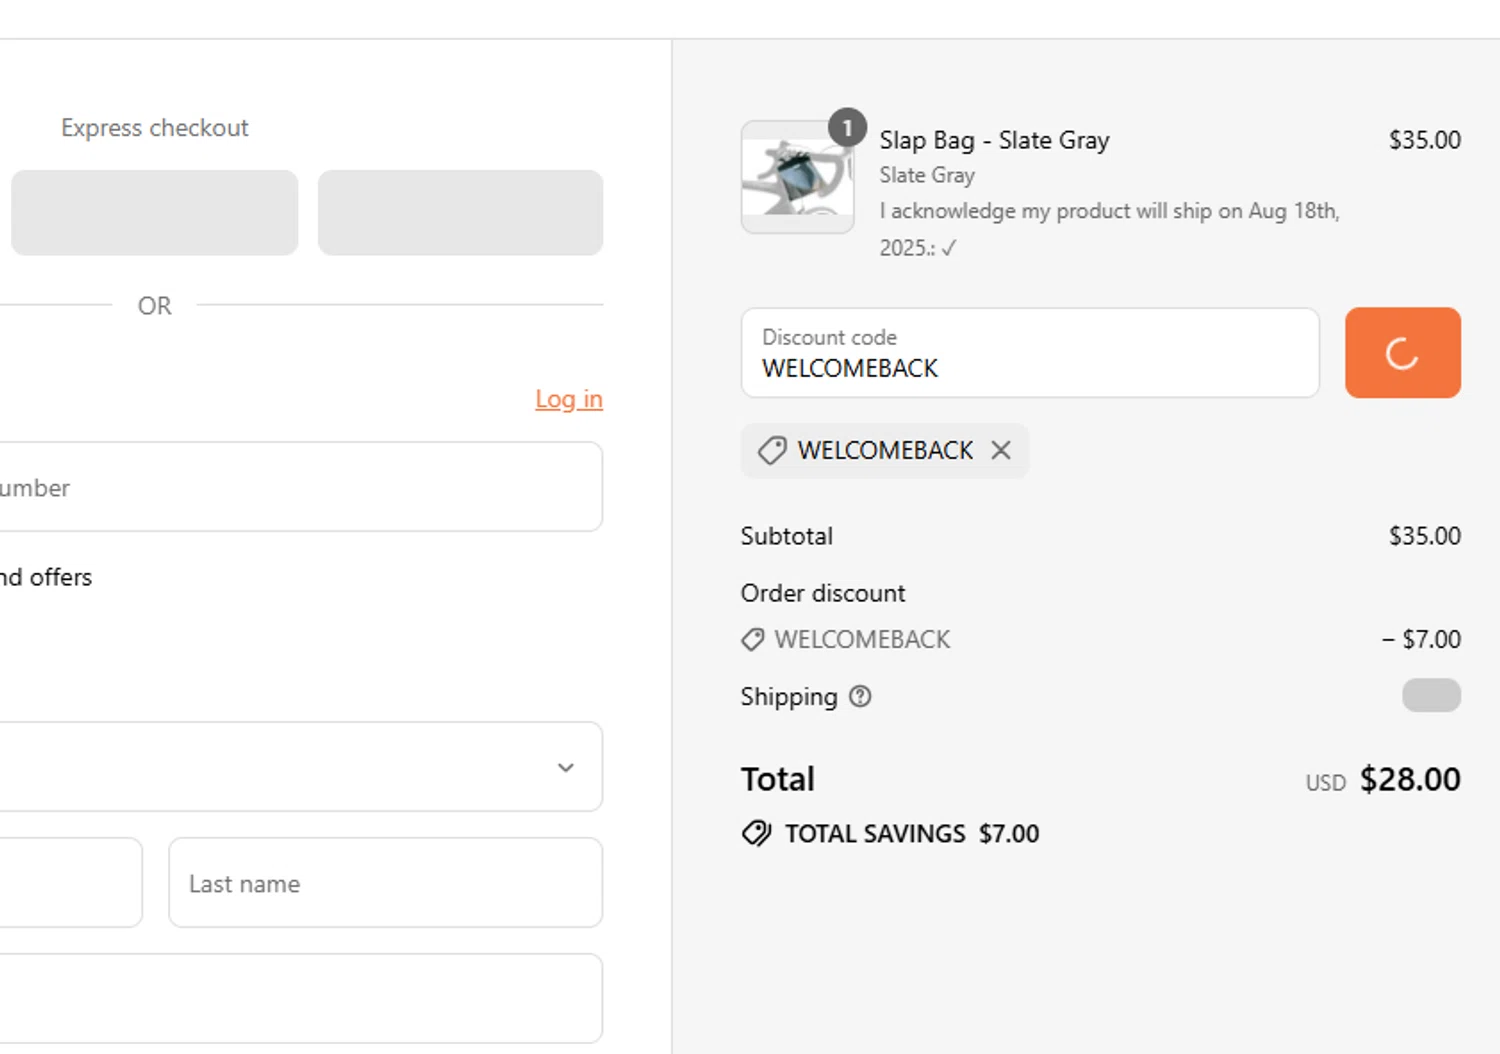Viewport: 1500px width, 1054px height.
Task: Click the $28.00 total amount
Action: coord(1410,779)
